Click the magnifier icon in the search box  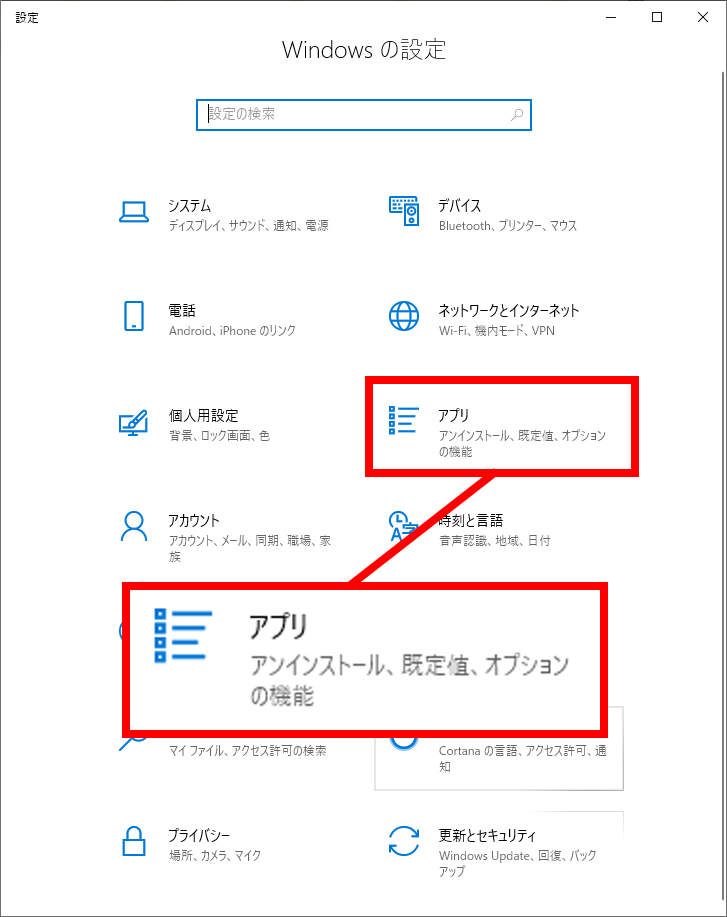pyautogui.click(x=516, y=115)
